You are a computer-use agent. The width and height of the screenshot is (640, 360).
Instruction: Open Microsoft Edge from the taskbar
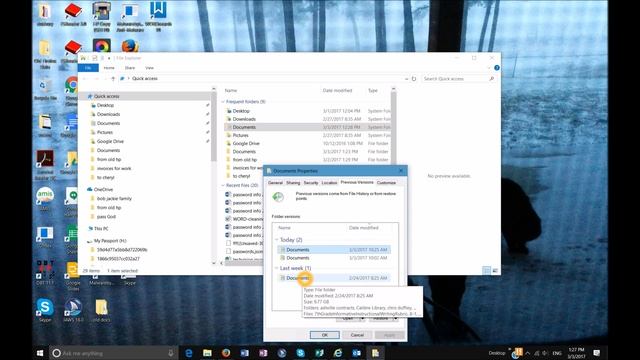click(x=189, y=353)
